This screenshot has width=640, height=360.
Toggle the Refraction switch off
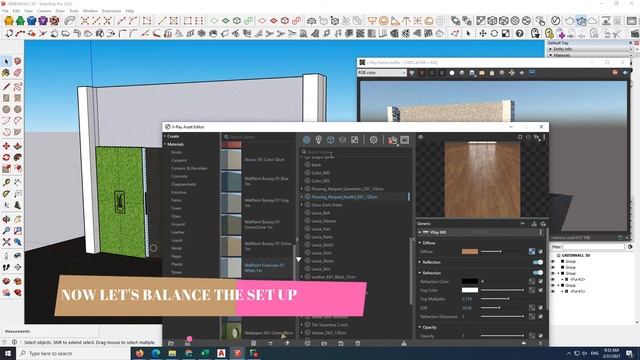tap(538, 273)
